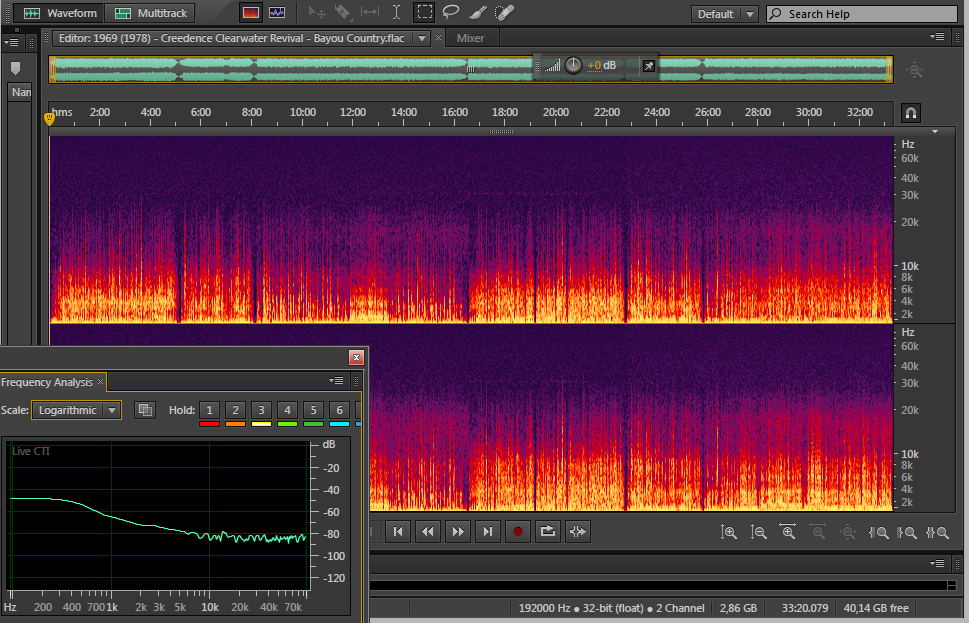Zoom out time
The image size is (969, 623).
[818, 532]
